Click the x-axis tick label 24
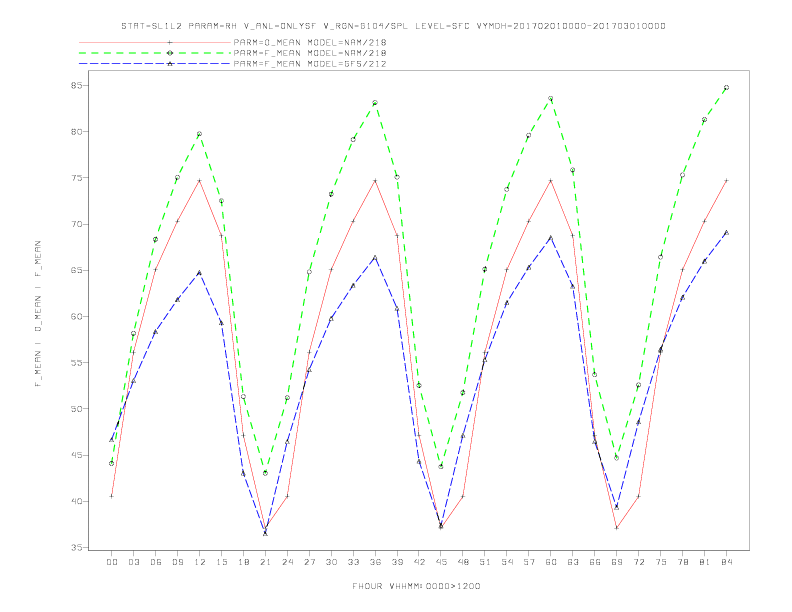 pos(287,562)
